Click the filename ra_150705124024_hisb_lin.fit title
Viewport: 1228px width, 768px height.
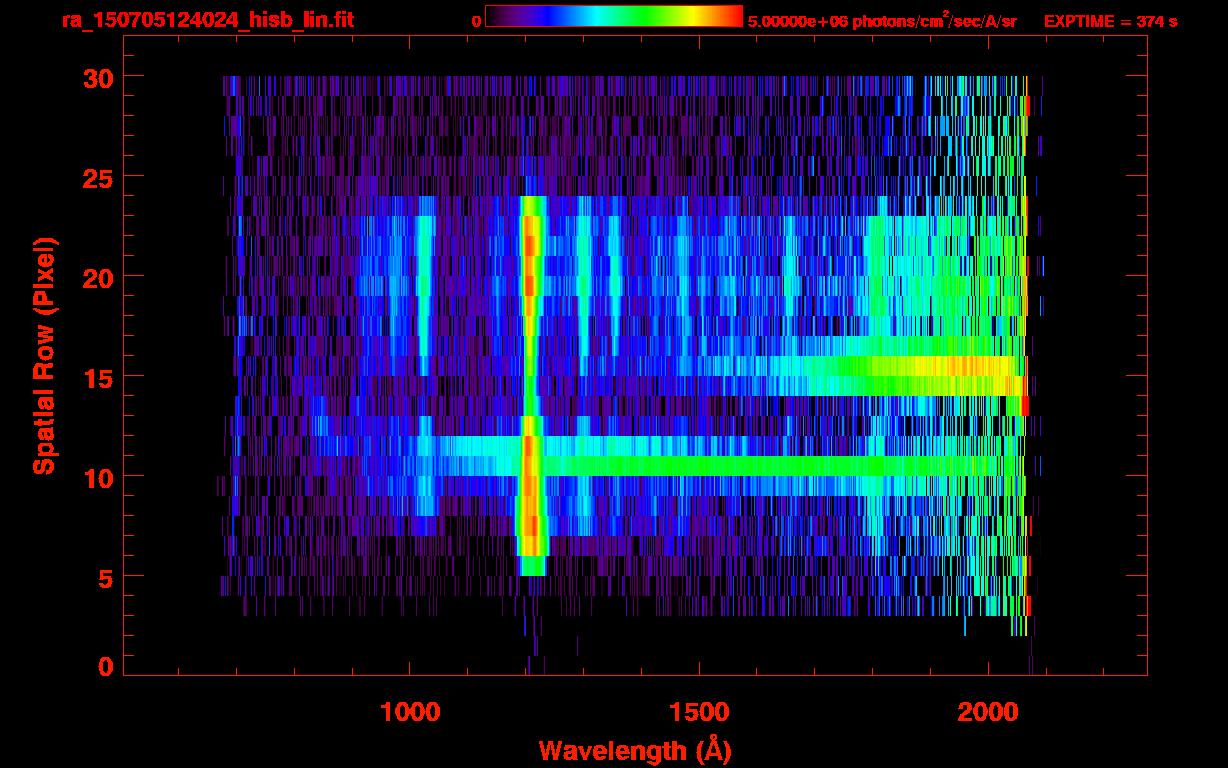pyautogui.click(x=207, y=20)
